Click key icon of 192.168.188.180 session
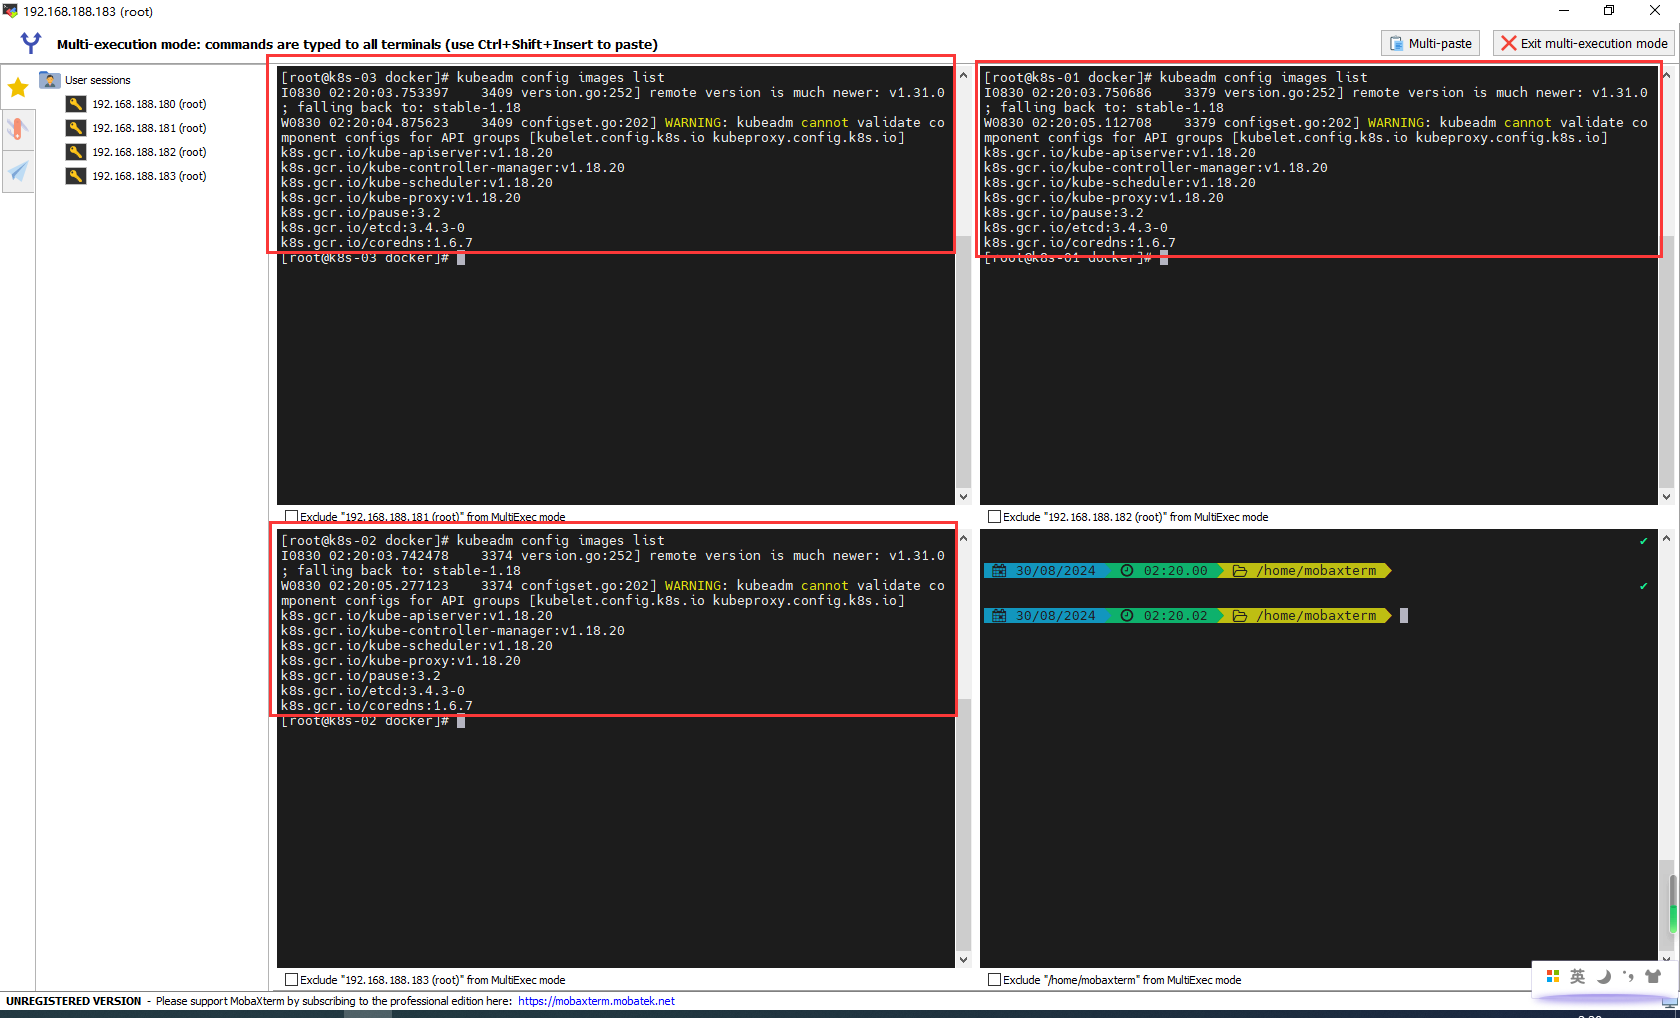 click(x=76, y=104)
